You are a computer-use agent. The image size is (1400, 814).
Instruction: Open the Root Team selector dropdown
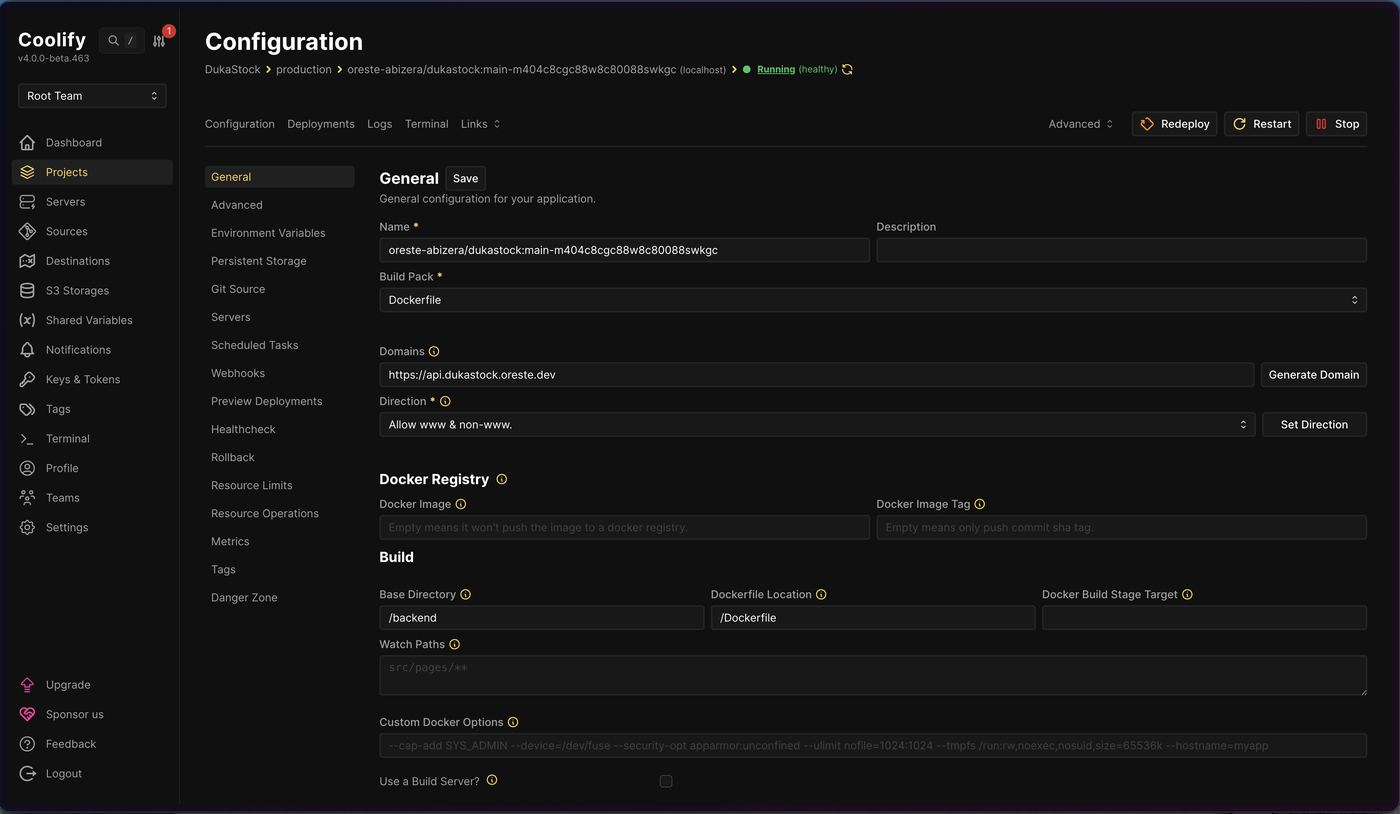pyautogui.click(x=92, y=96)
